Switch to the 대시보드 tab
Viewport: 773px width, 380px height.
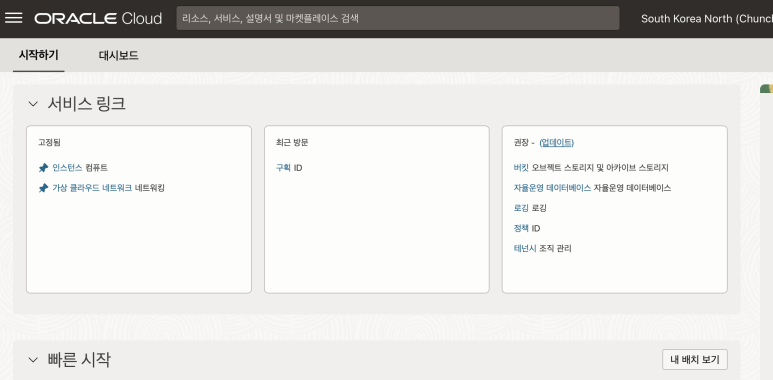(x=118, y=56)
